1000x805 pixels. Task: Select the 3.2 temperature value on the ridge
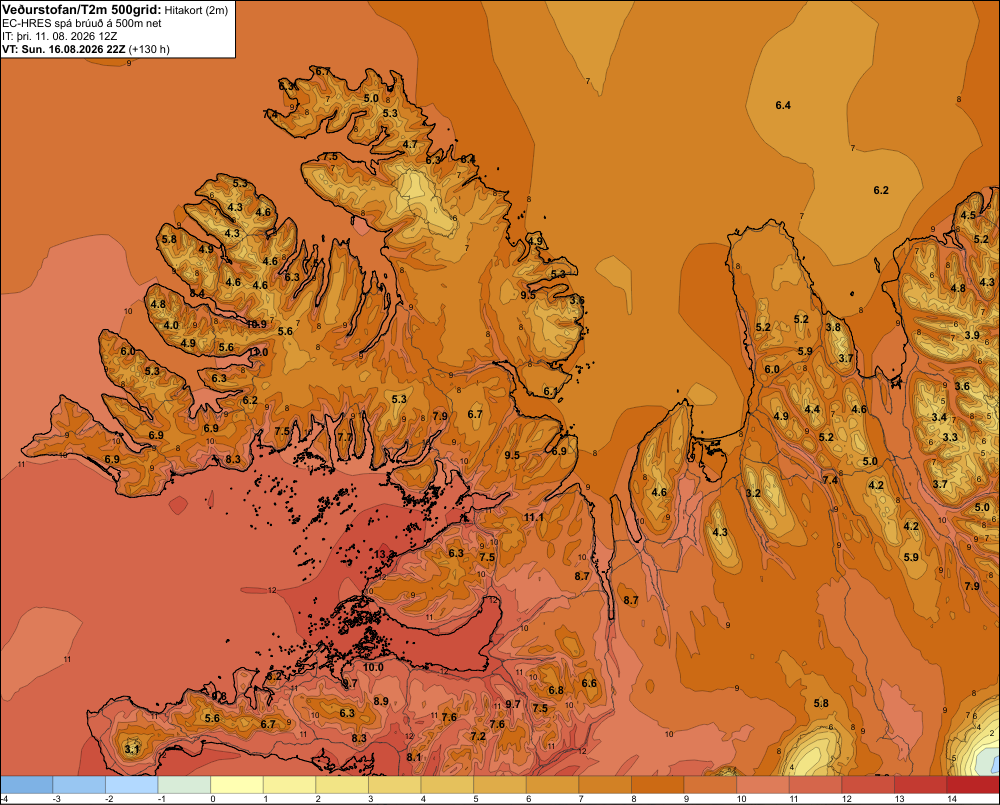[x=753, y=493]
